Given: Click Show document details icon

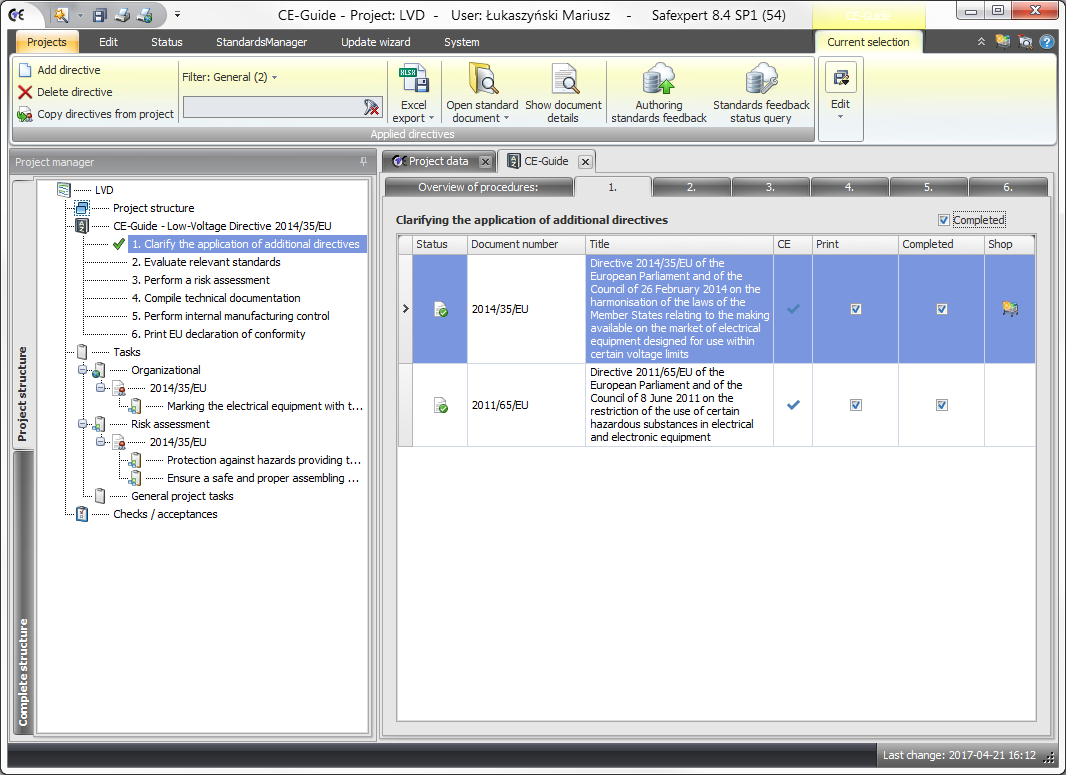Looking at the screenshot, I should coord(563,80).
